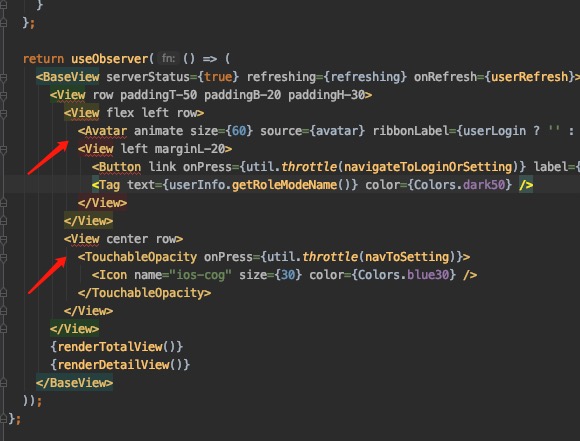This screenshot has height=441, width=580.
Task: Click the word flex in View flex left row
Action: [x=120, y=113]
